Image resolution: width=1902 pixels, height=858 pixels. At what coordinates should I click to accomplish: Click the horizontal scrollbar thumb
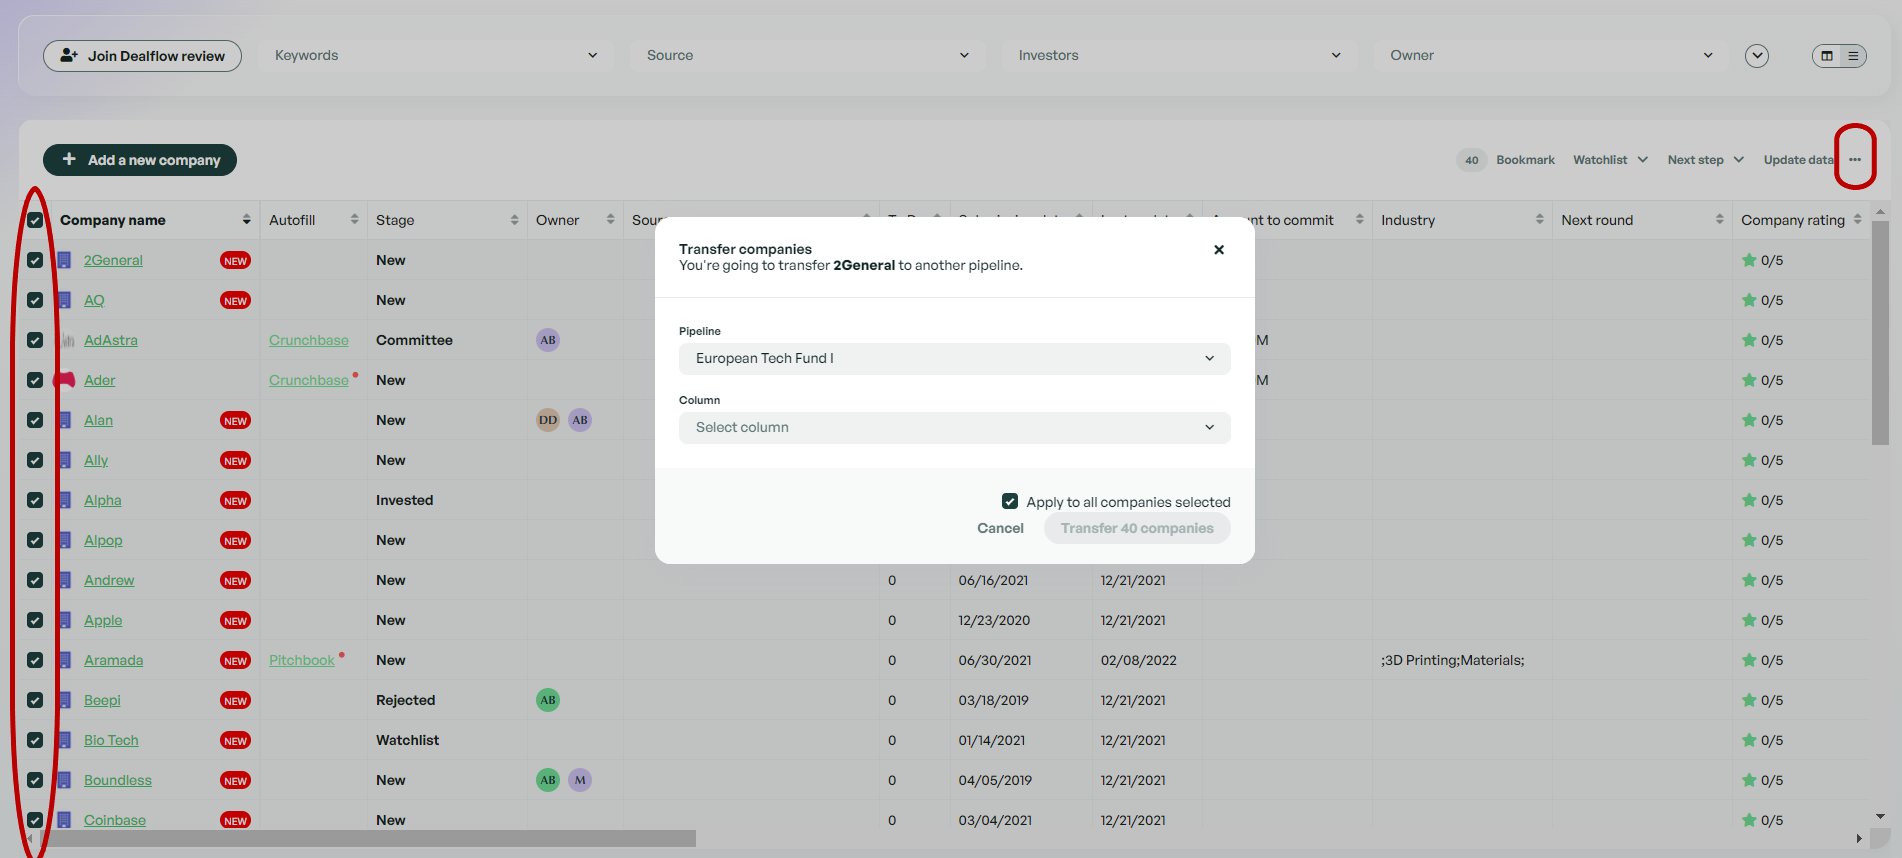(367, 838)
